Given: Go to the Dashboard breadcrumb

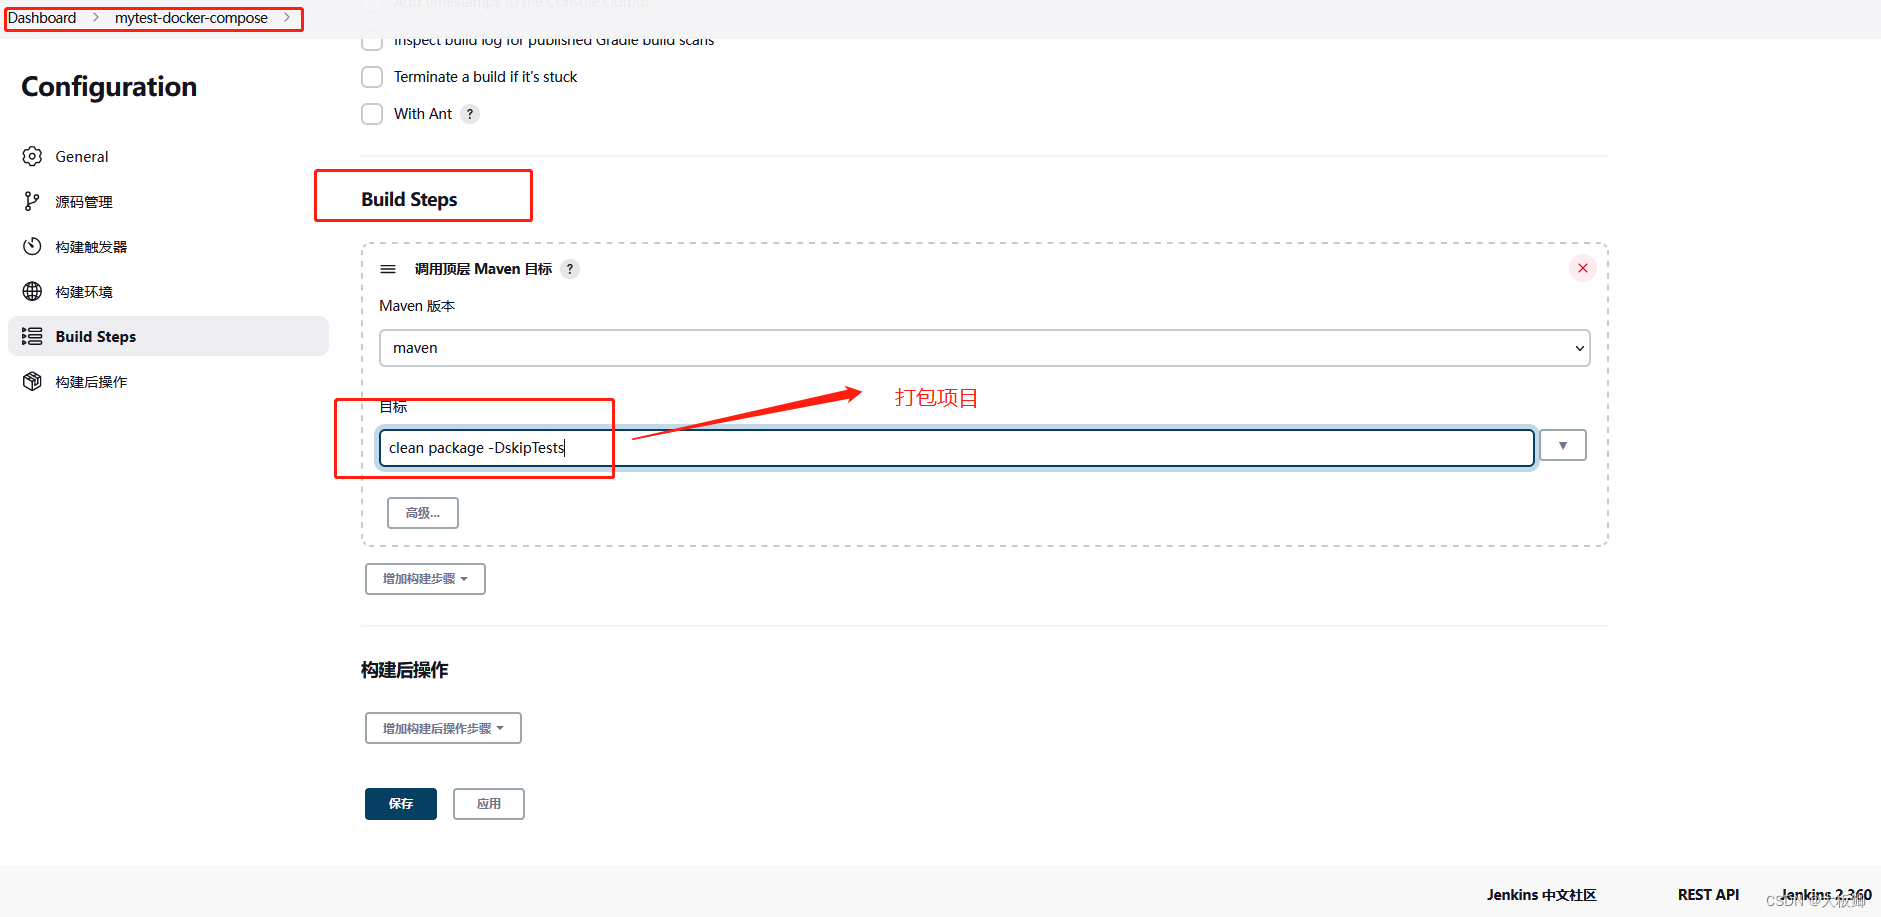Looking at the screenshot, I should 42,17.
